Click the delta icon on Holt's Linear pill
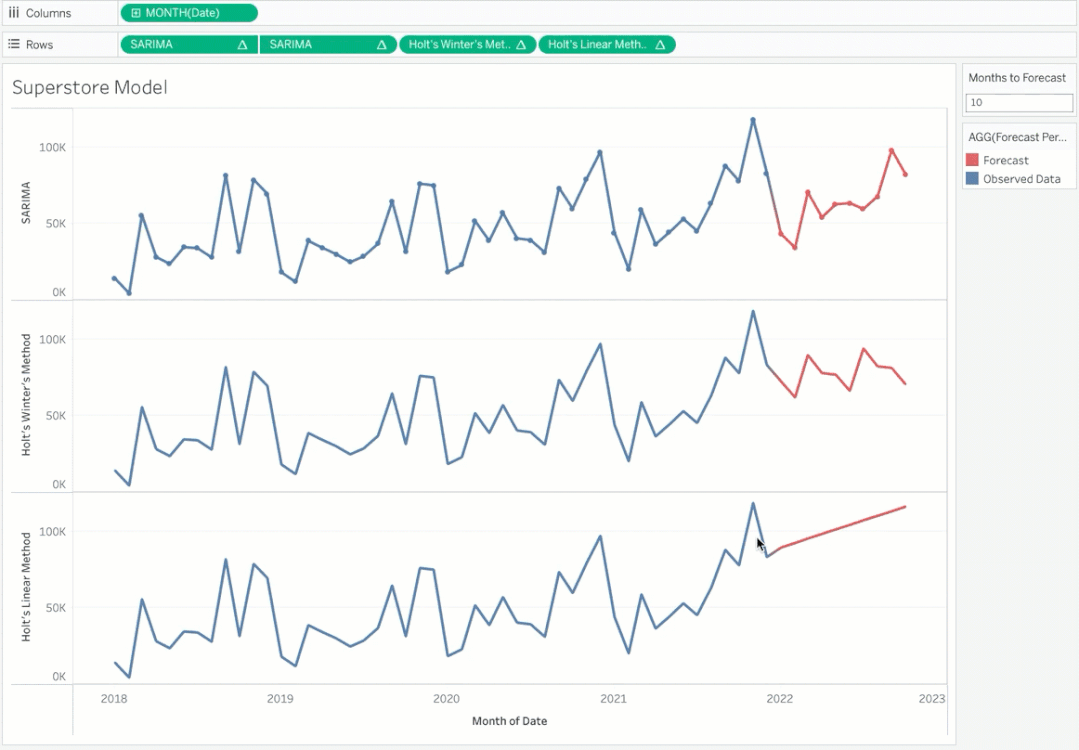Image resolution: width=1079 pixels, height=750 pixels. (660, 45)
